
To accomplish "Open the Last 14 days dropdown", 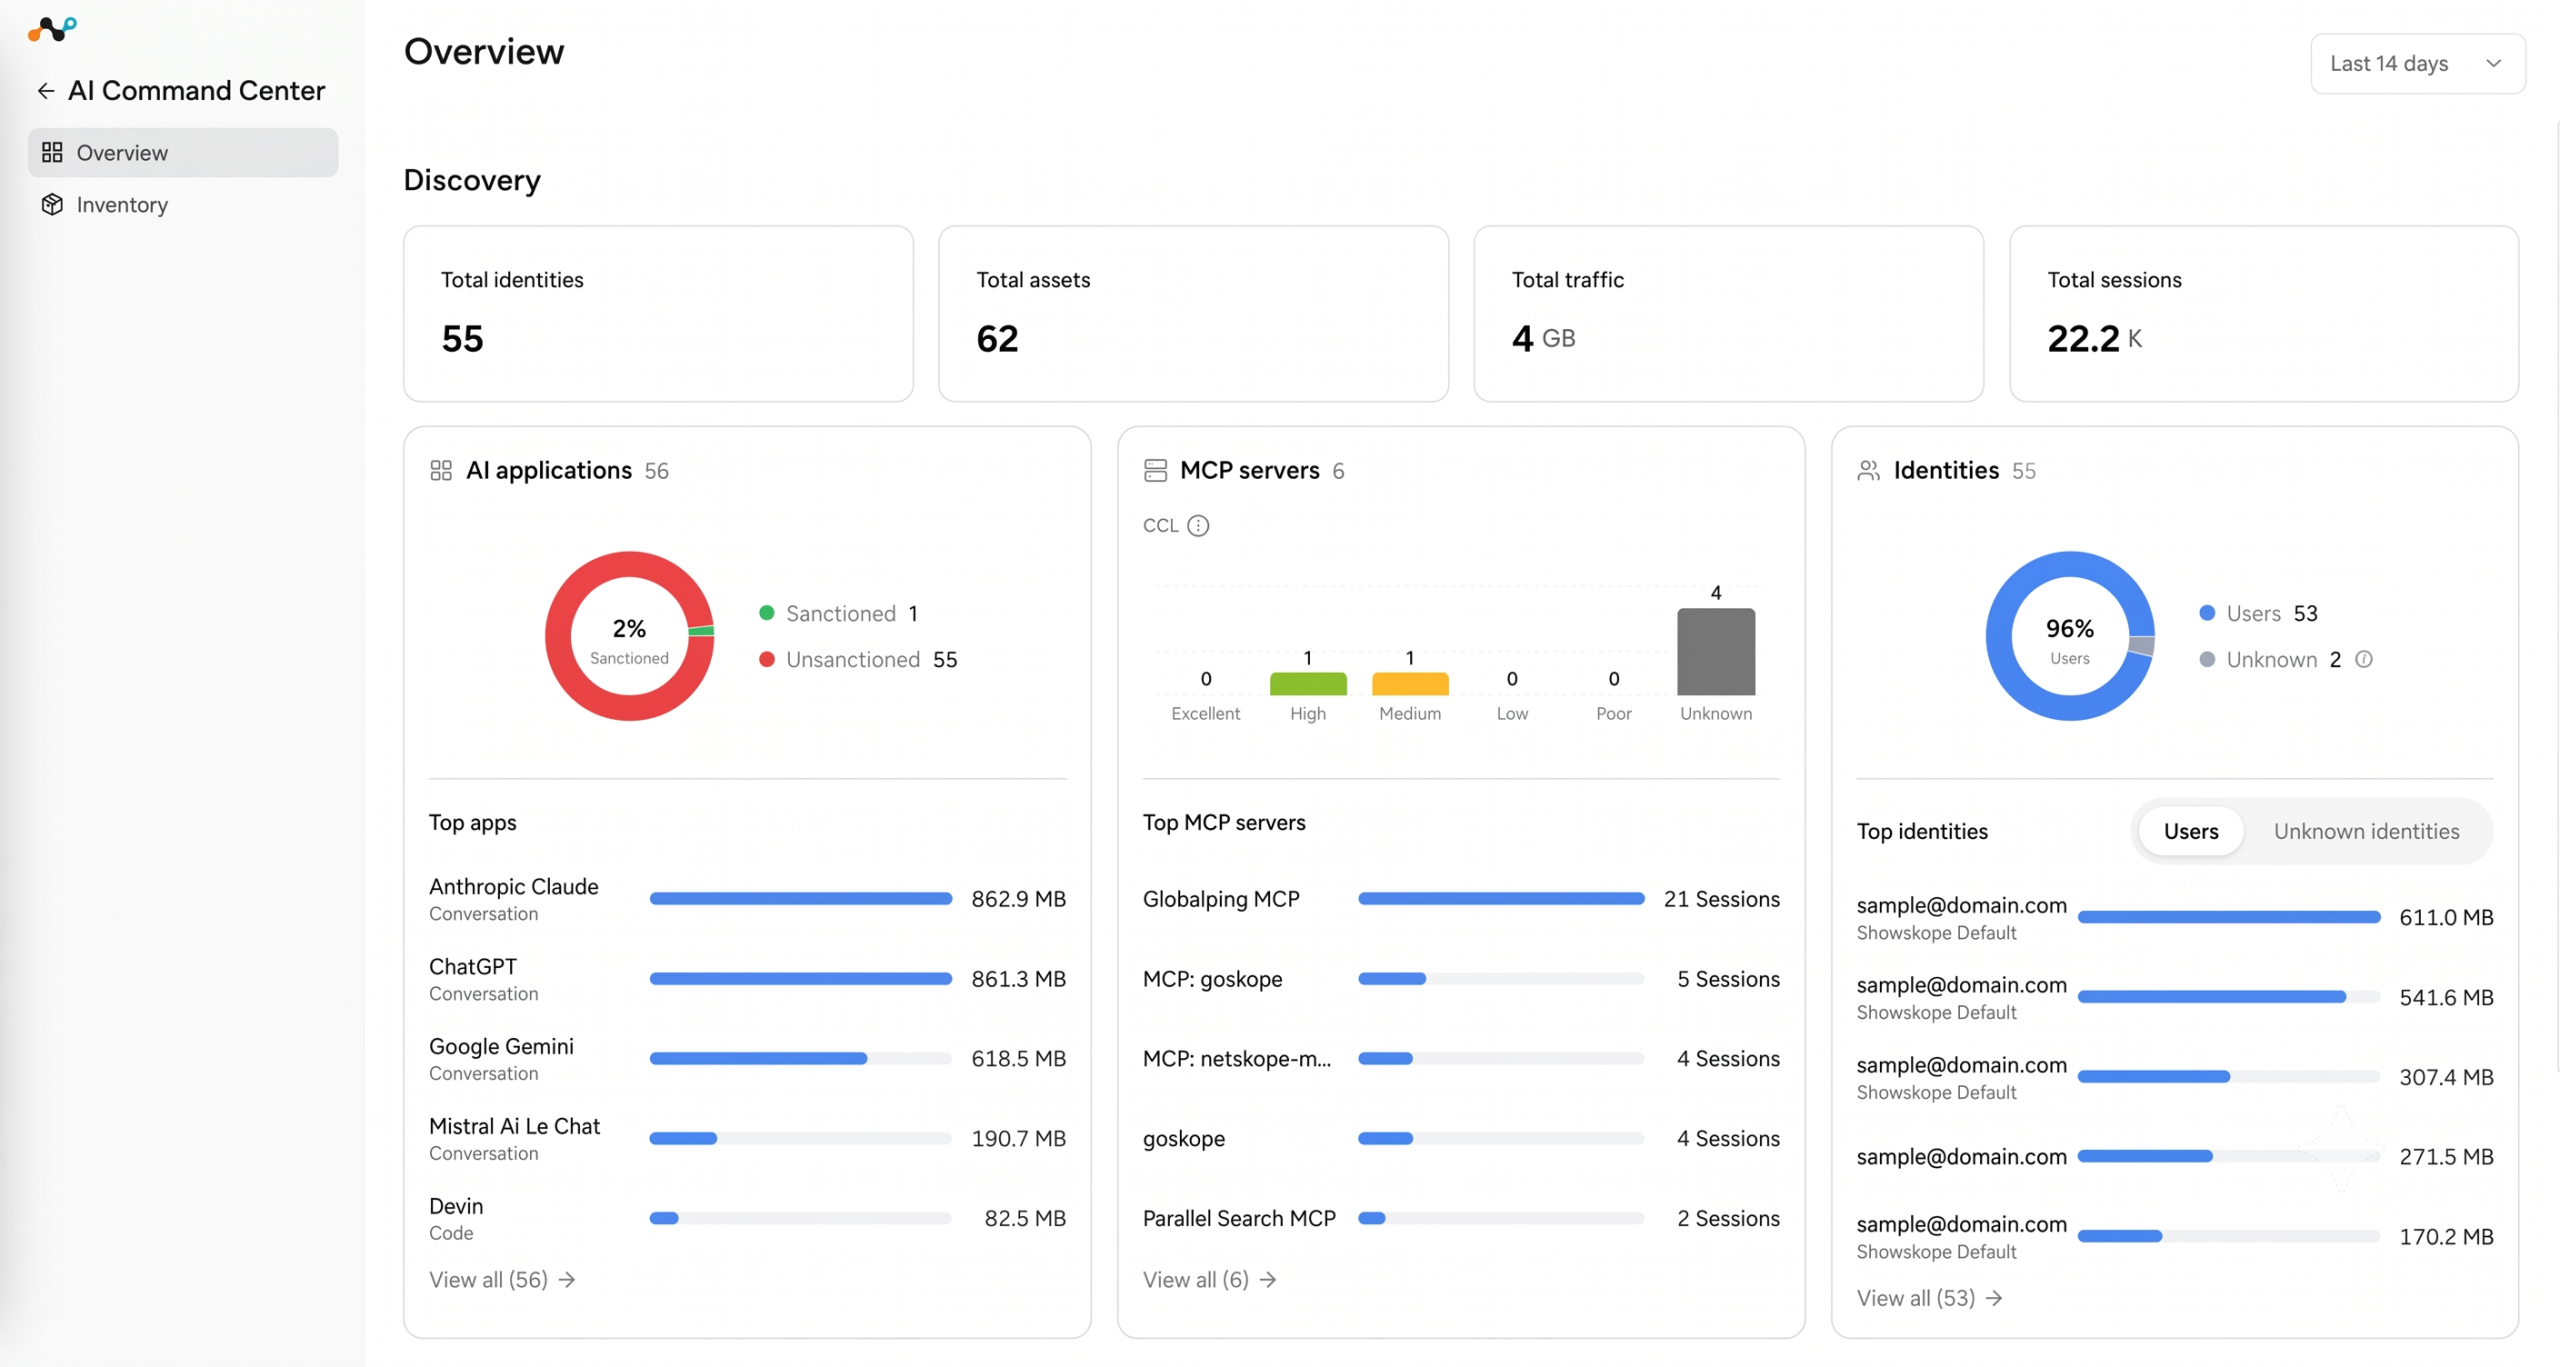I will pyautogui.click(x=2417, y=63).
